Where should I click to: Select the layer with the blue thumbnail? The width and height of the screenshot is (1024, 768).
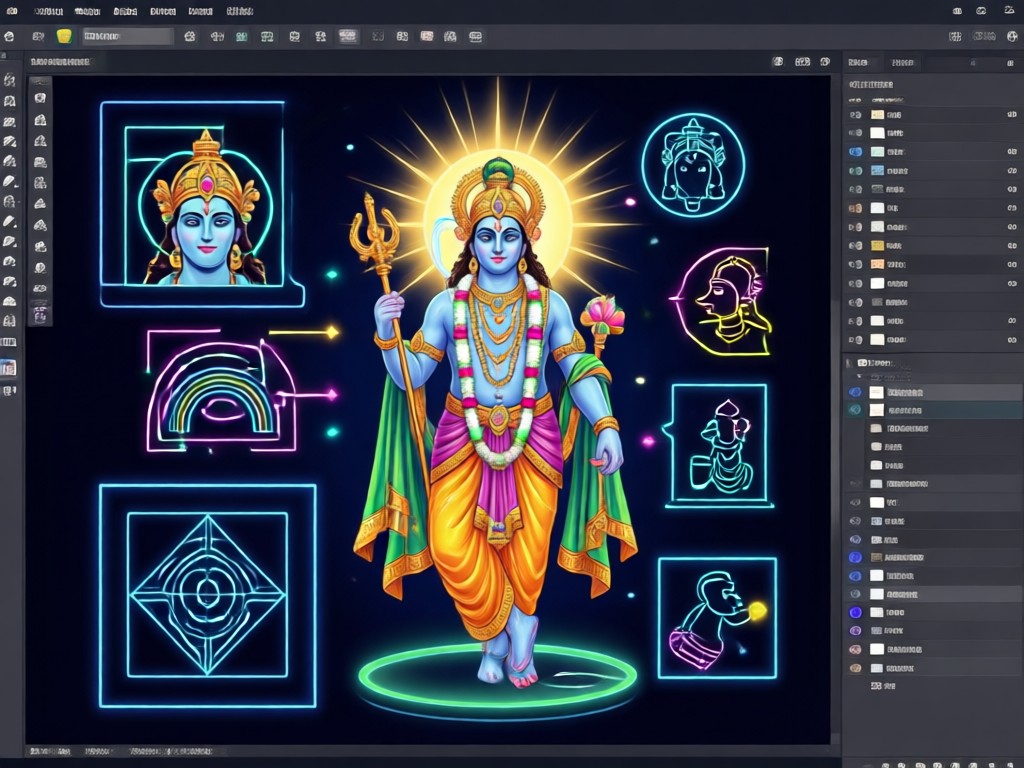(931, 170)
